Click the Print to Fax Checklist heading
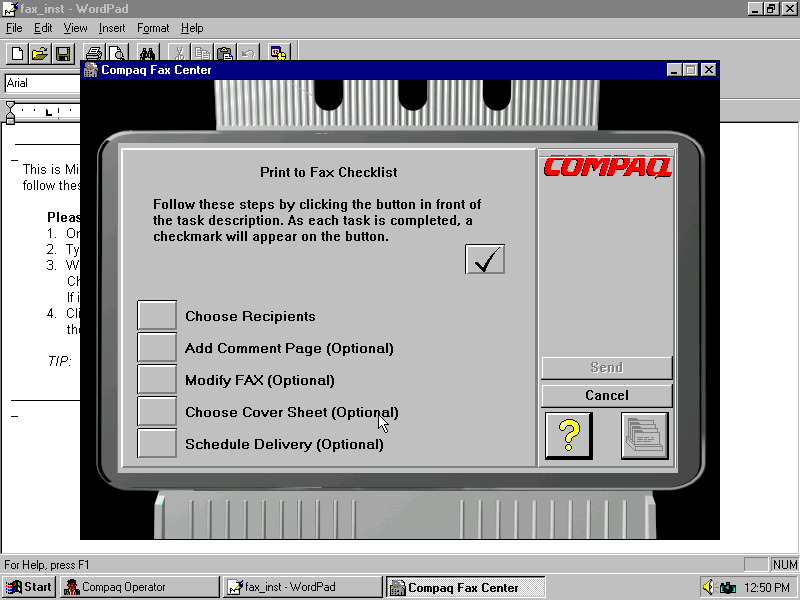The height and width of the screenshot is (600, 800). pyautogui.click(x=329, y=172)
